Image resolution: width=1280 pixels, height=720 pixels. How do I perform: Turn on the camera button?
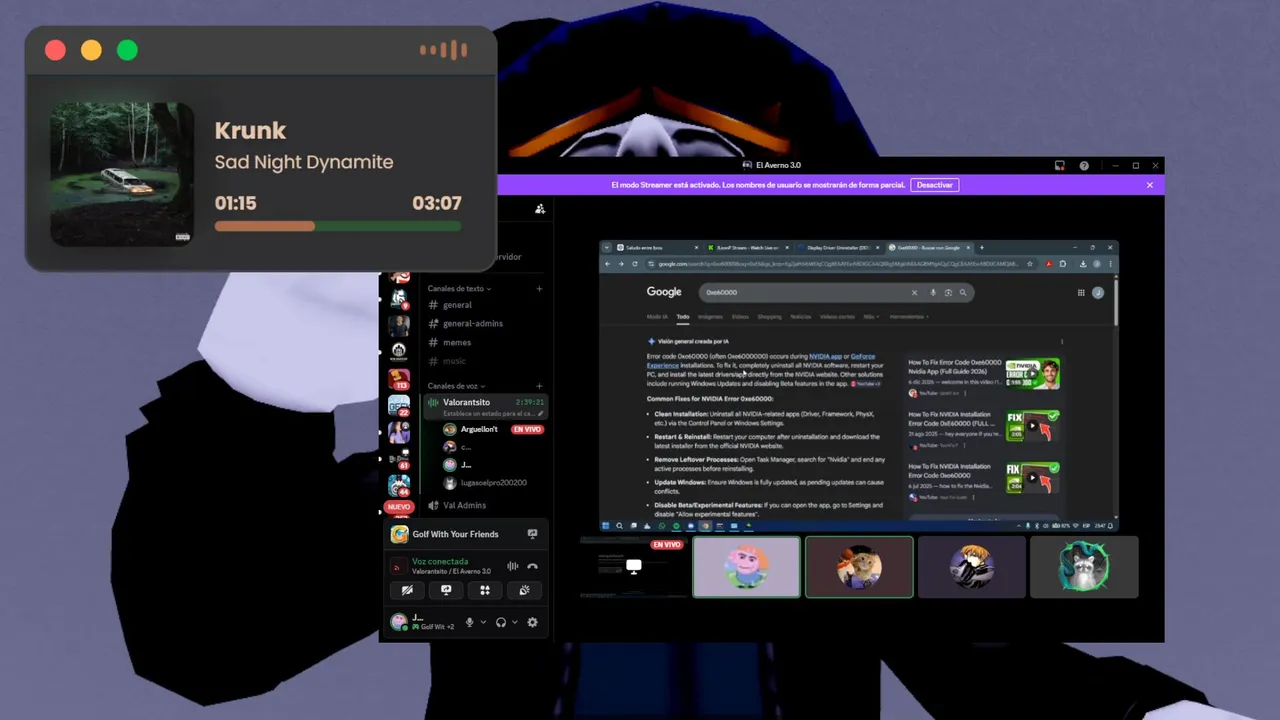[407, 591]
